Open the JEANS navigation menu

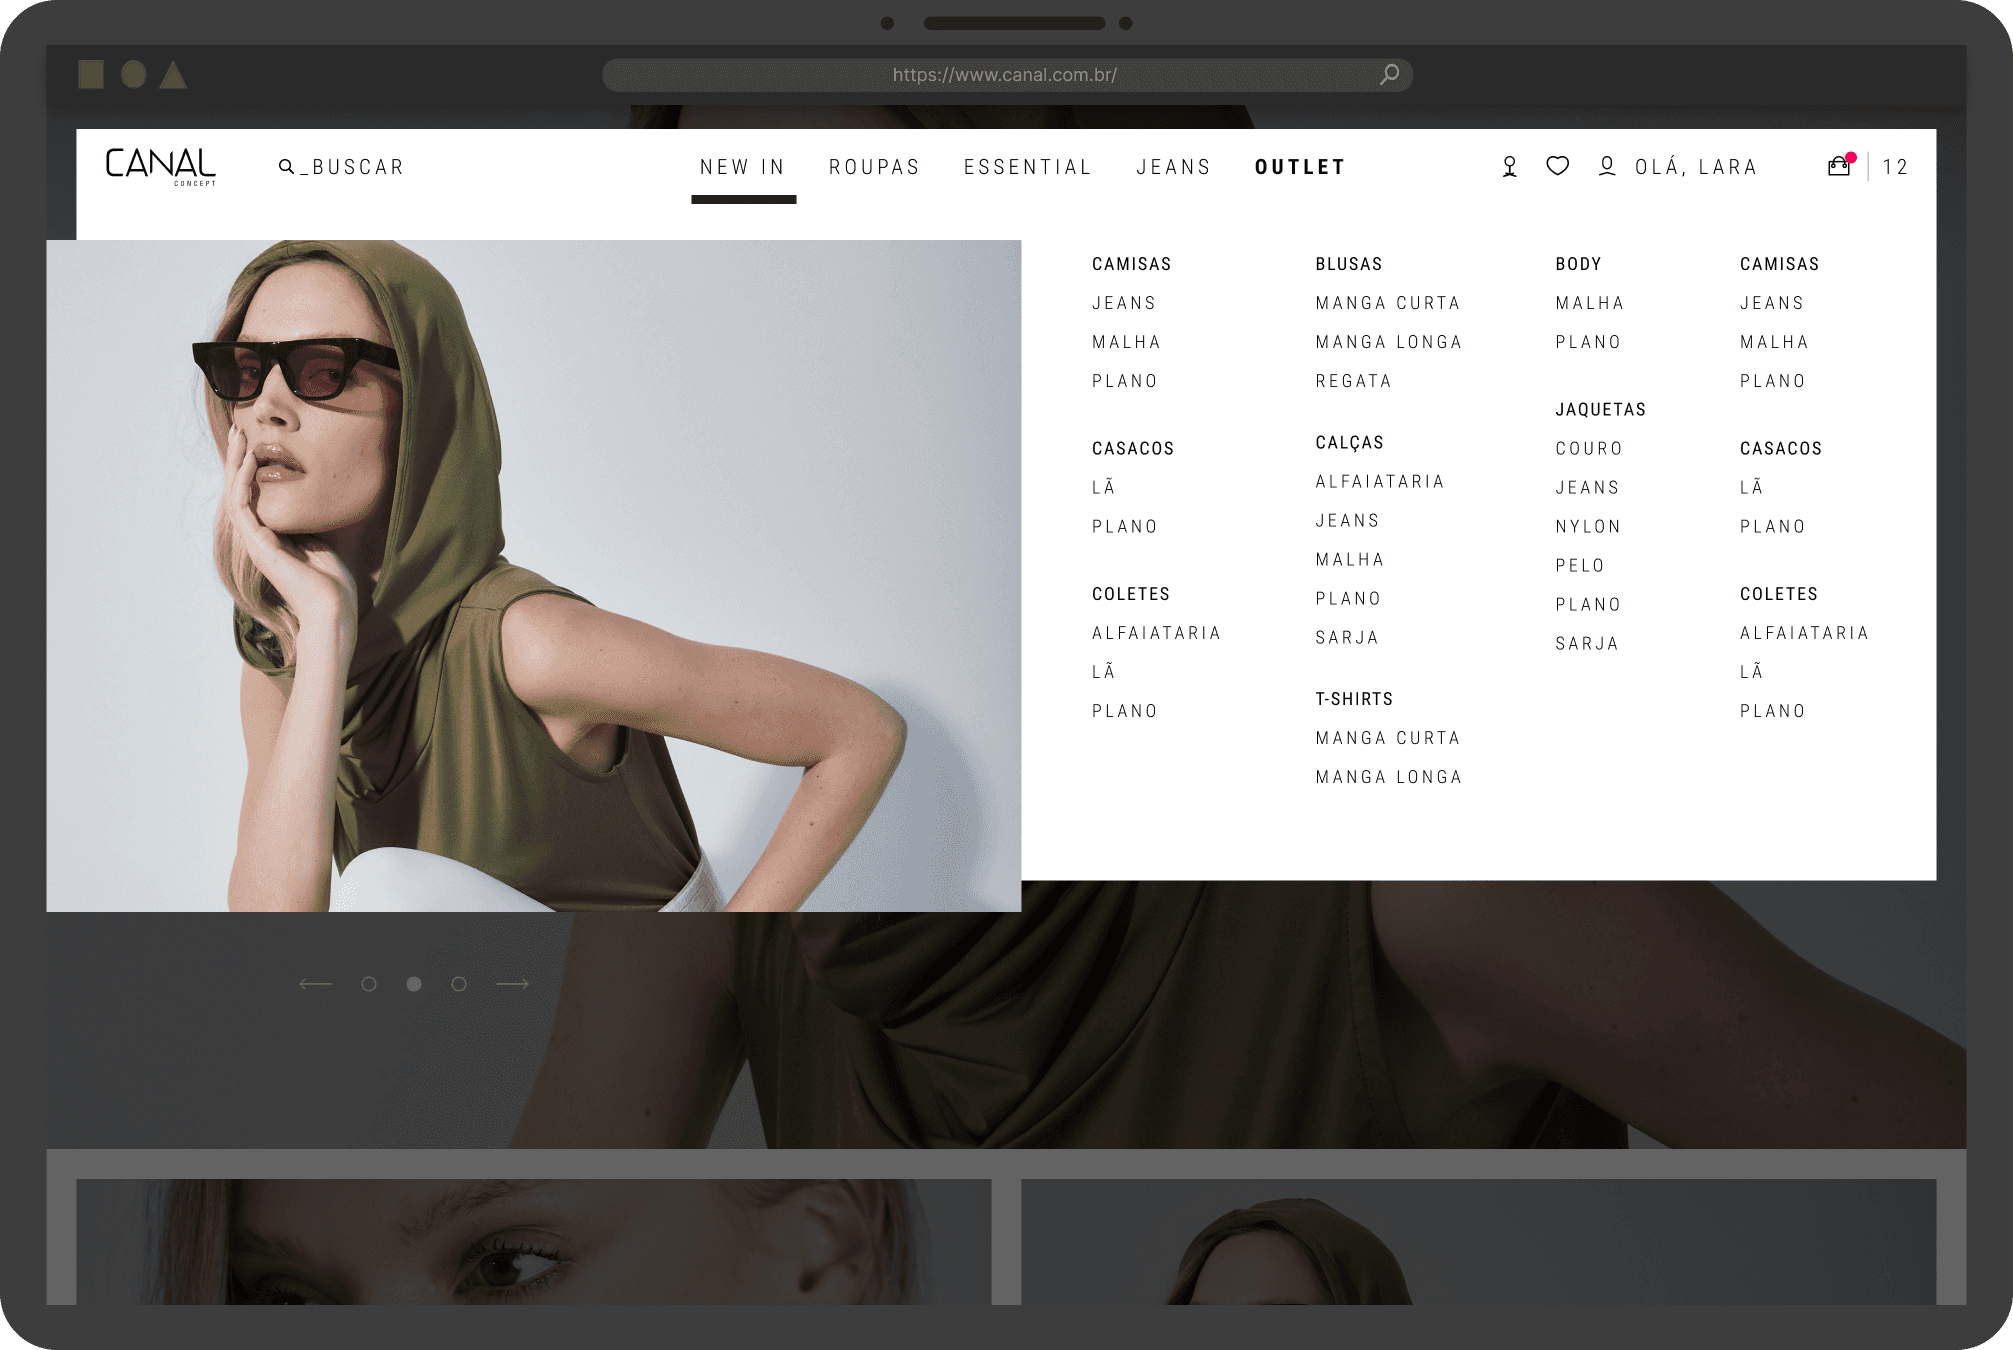pos(1173,167)
